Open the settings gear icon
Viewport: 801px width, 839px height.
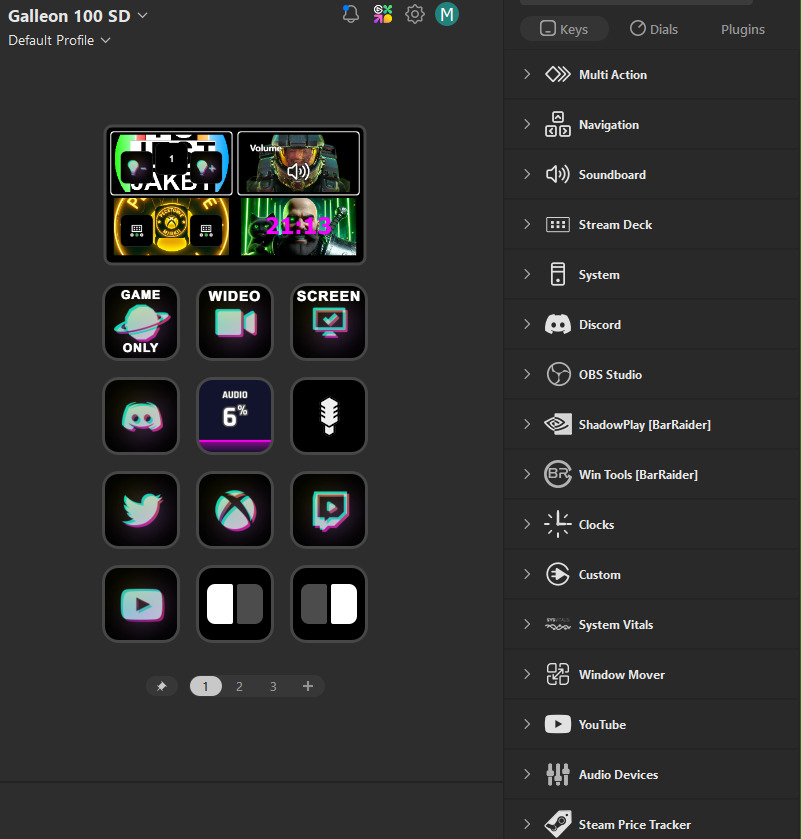tap(415, 14)
